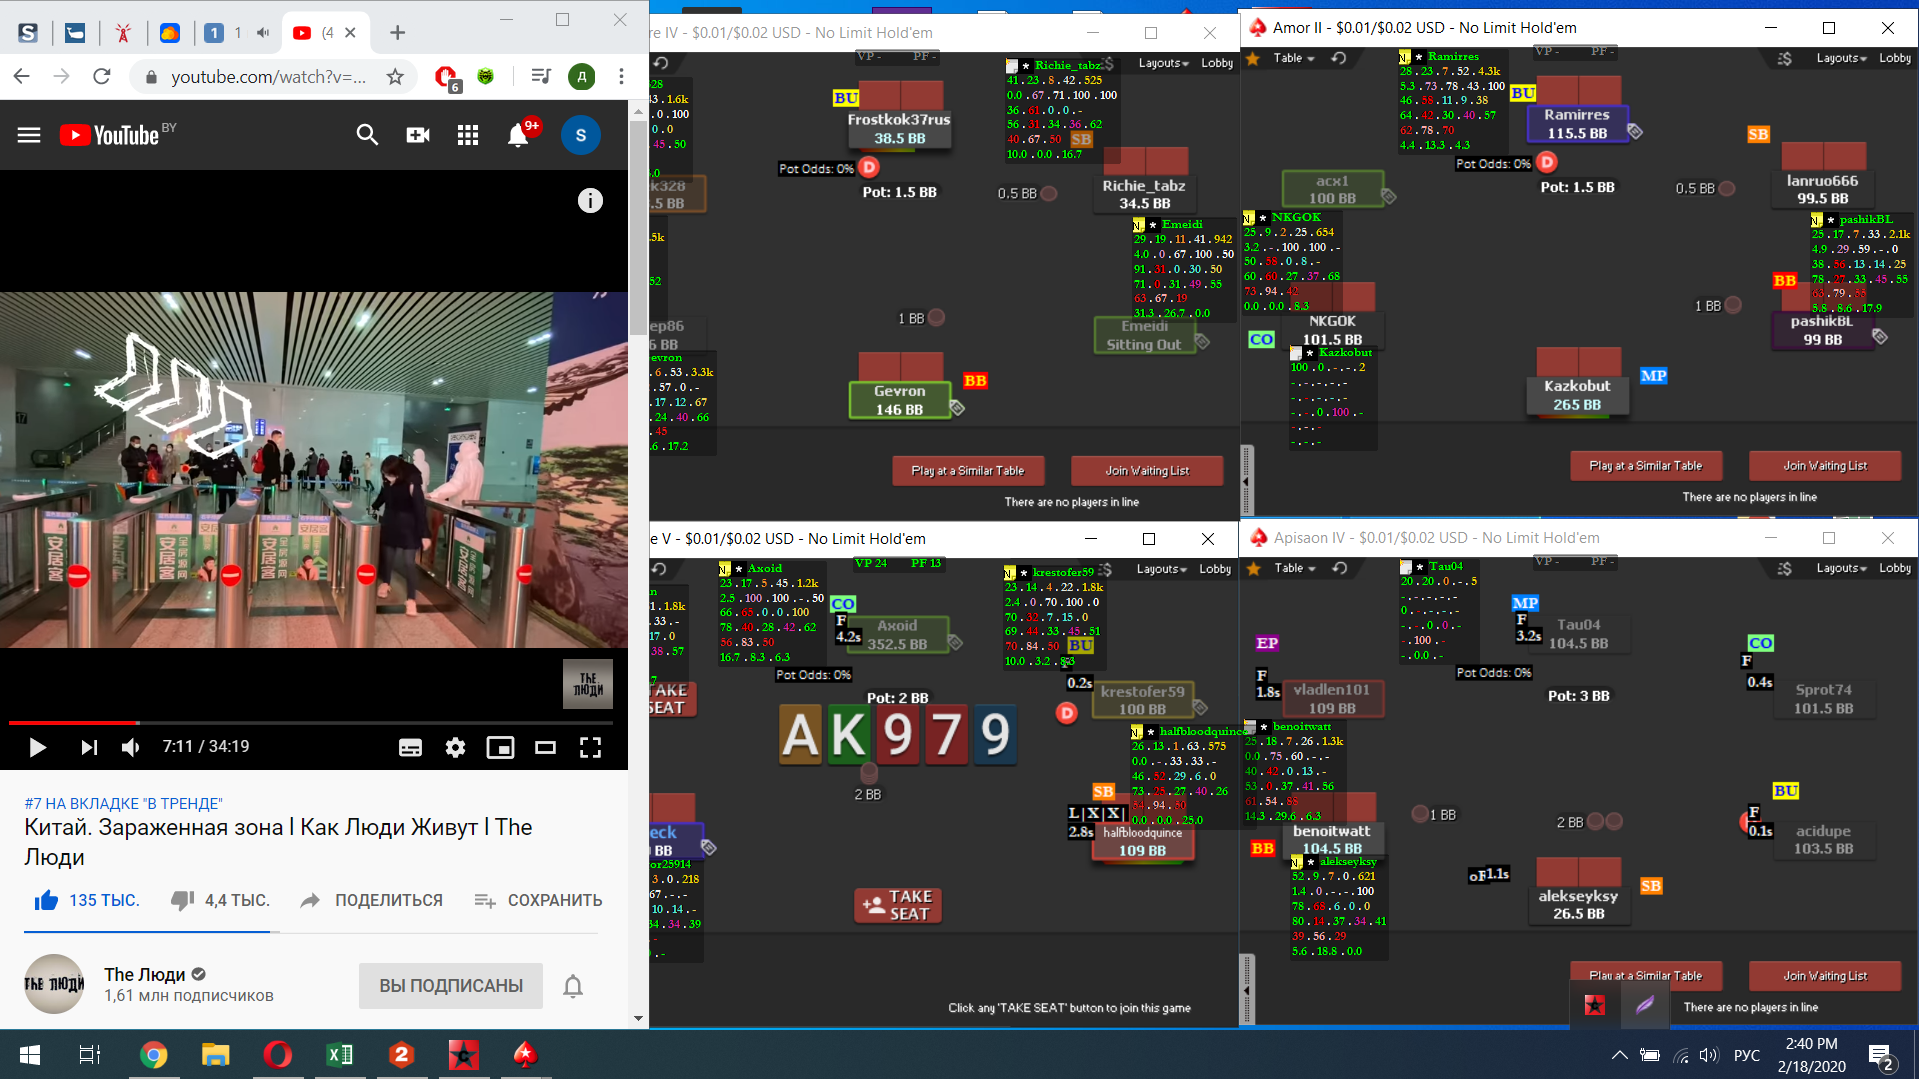Screen dimensions: 1919x1079
Task: Click ВЫ ПОДПИСАНЫ subscription button
Action: click(x=451, y=986)
